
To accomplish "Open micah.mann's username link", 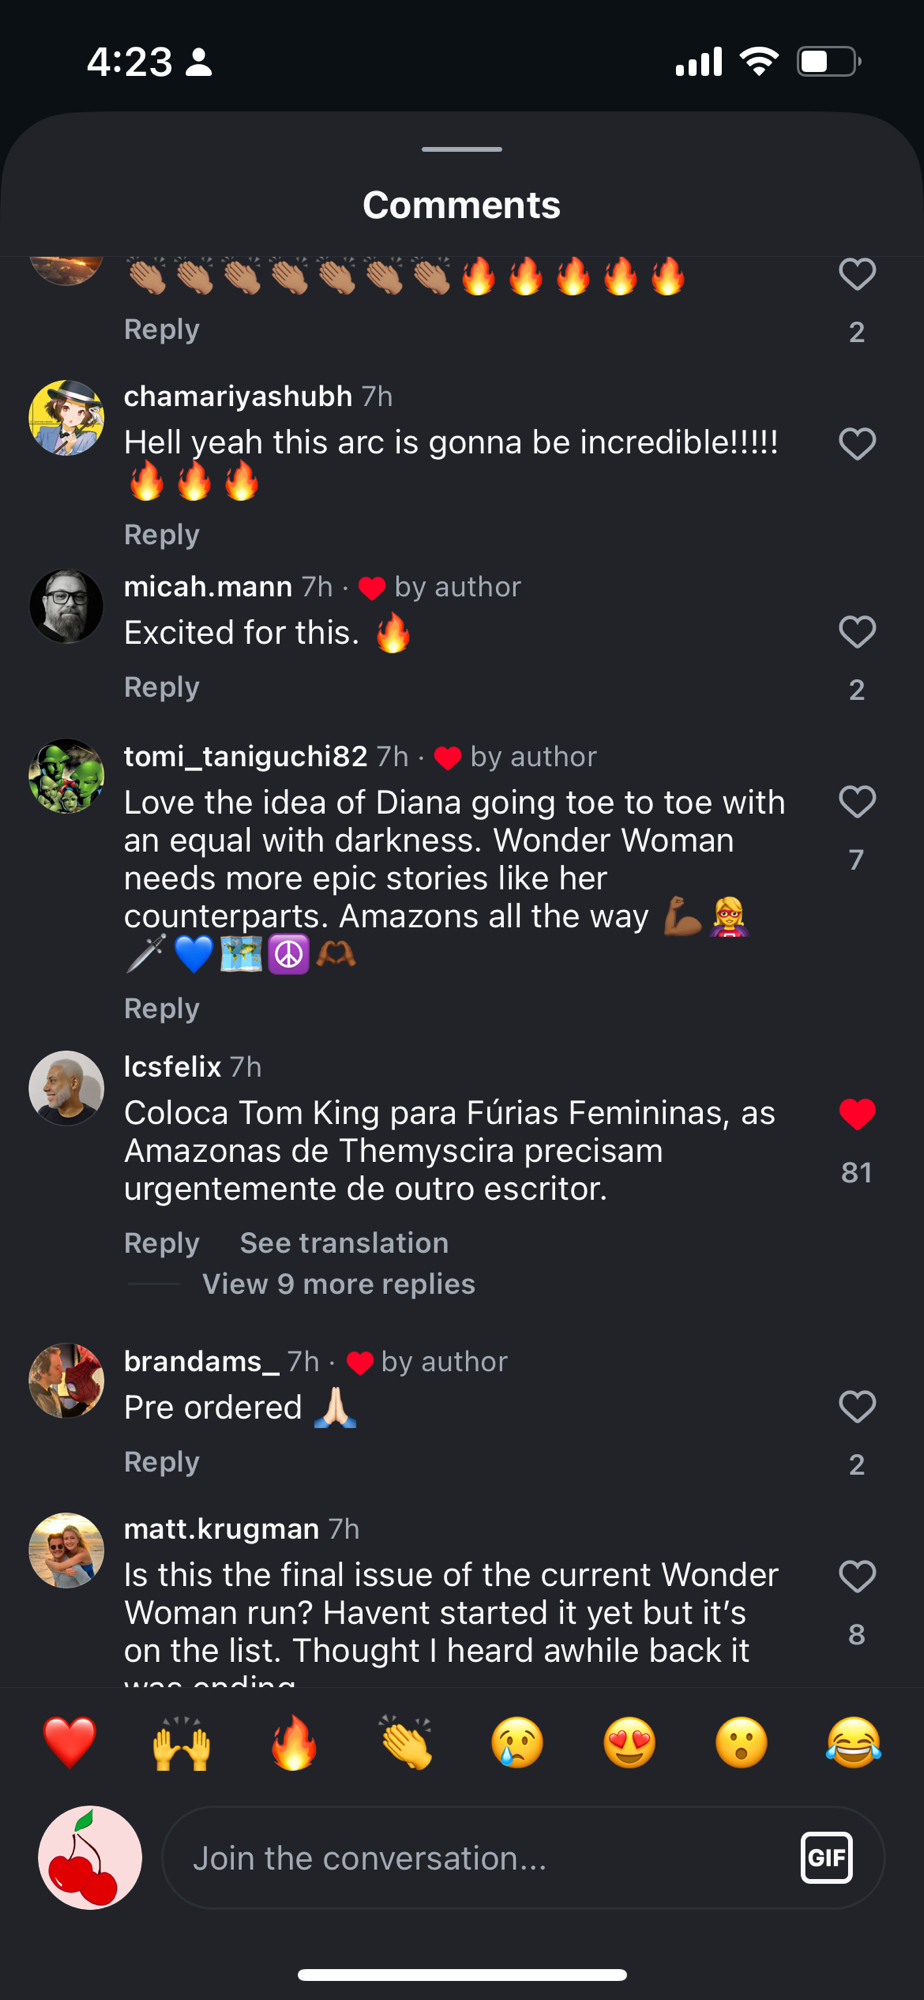I will tap(208, 586).
